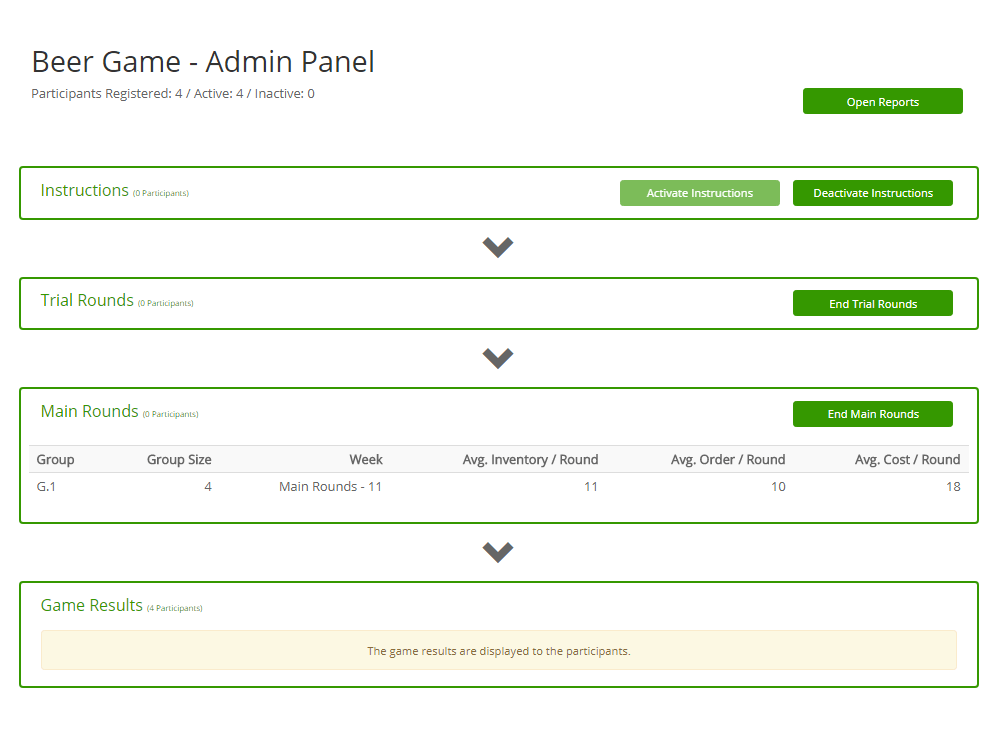End the trial rounds
The image size is (1000, 750).
[872, 303]
